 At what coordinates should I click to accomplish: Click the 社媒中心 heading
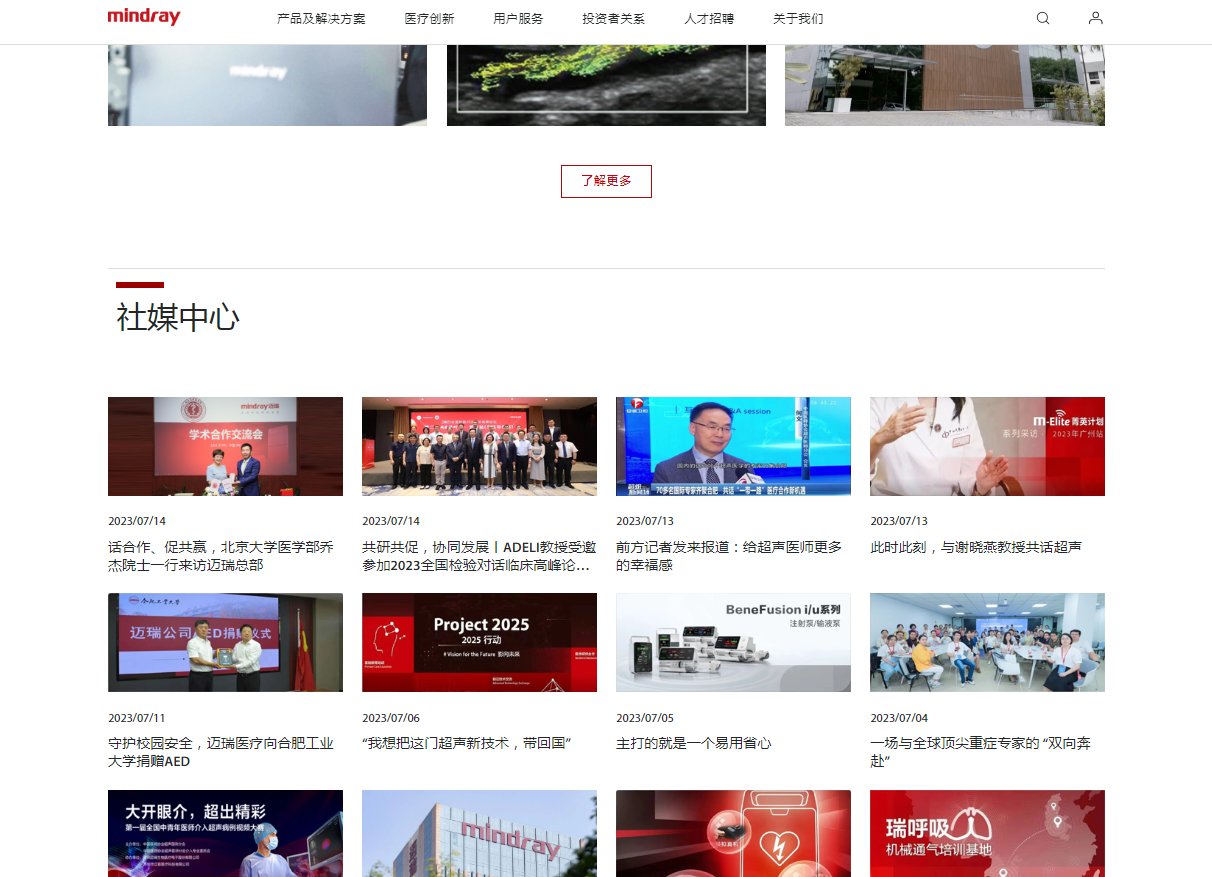coord(178,318)
